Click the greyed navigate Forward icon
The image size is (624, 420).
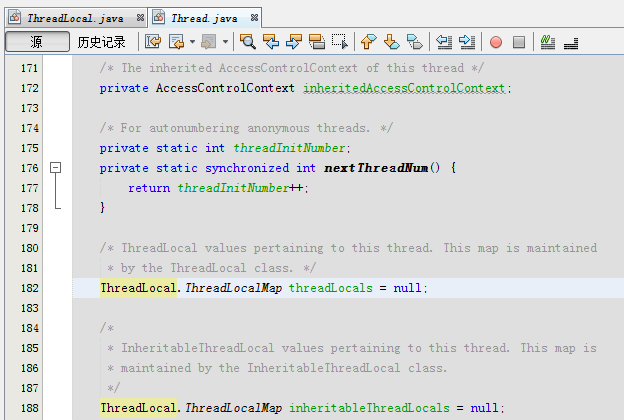pos(209,41)
